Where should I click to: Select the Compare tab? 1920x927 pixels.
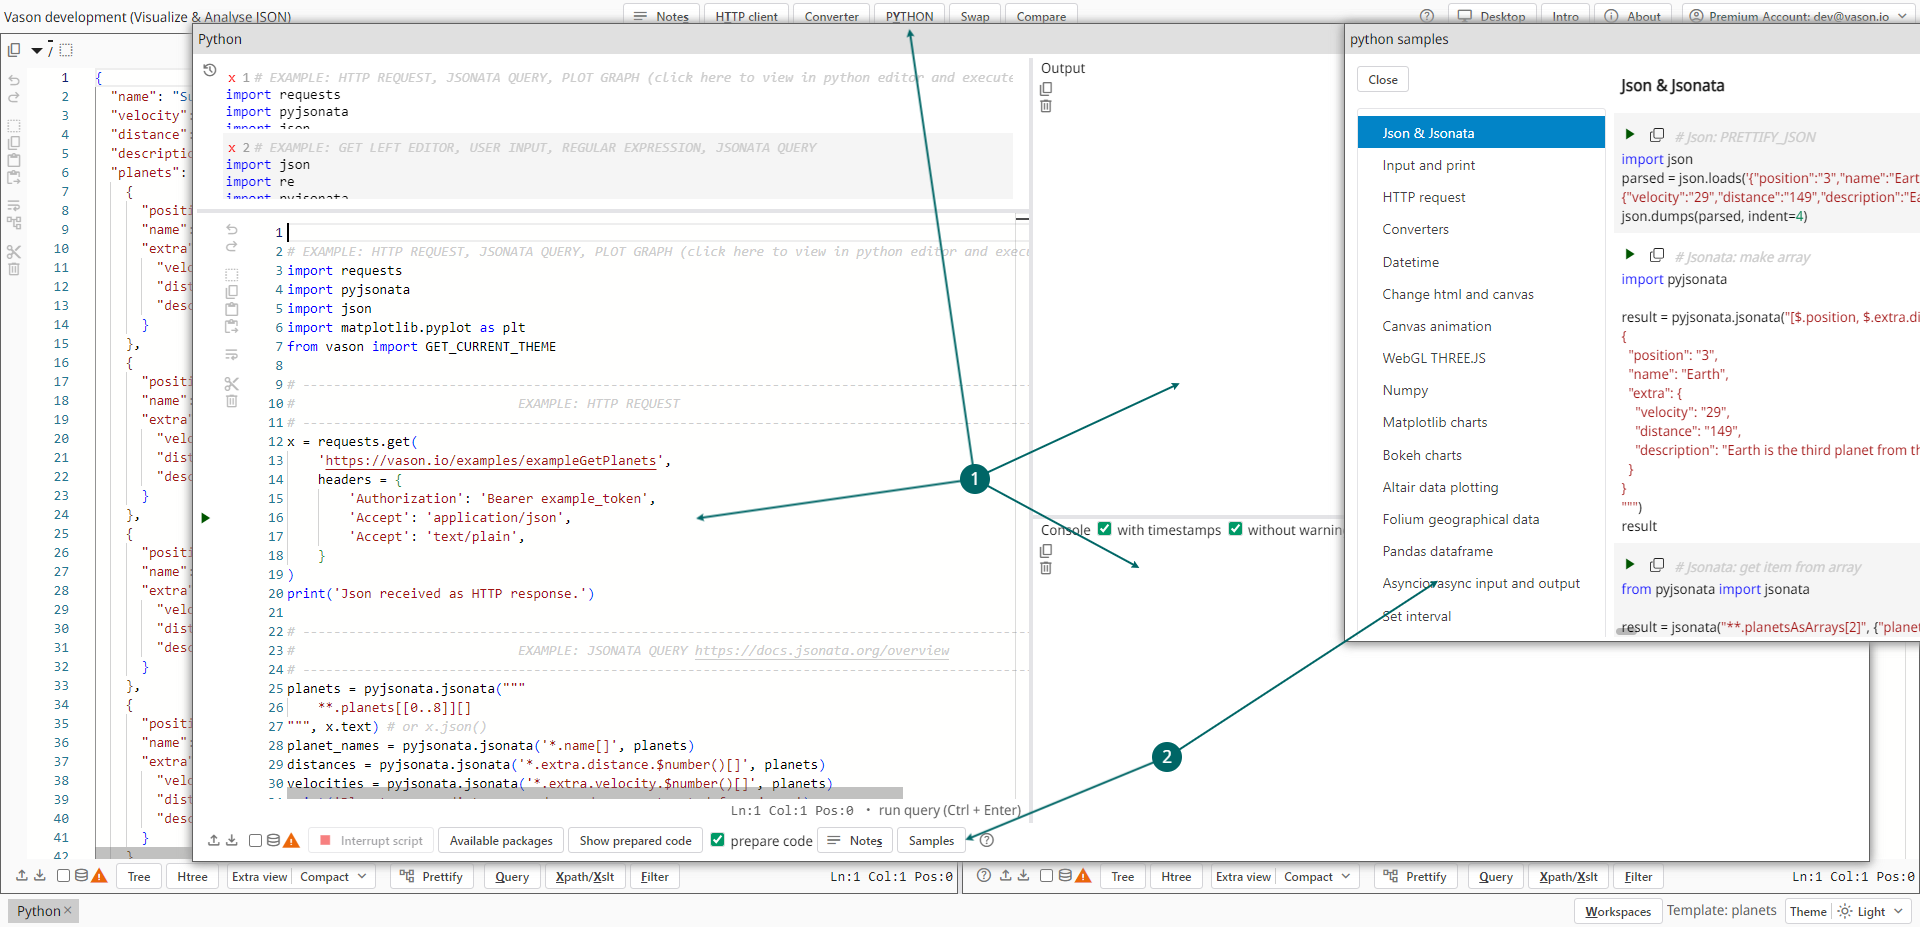tap(1041, 16)
